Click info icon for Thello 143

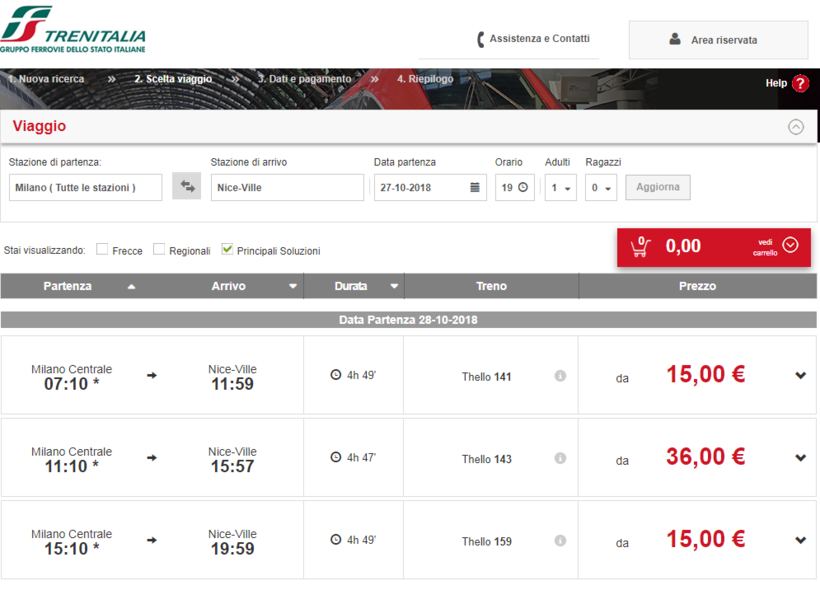[x=560, y=459]
